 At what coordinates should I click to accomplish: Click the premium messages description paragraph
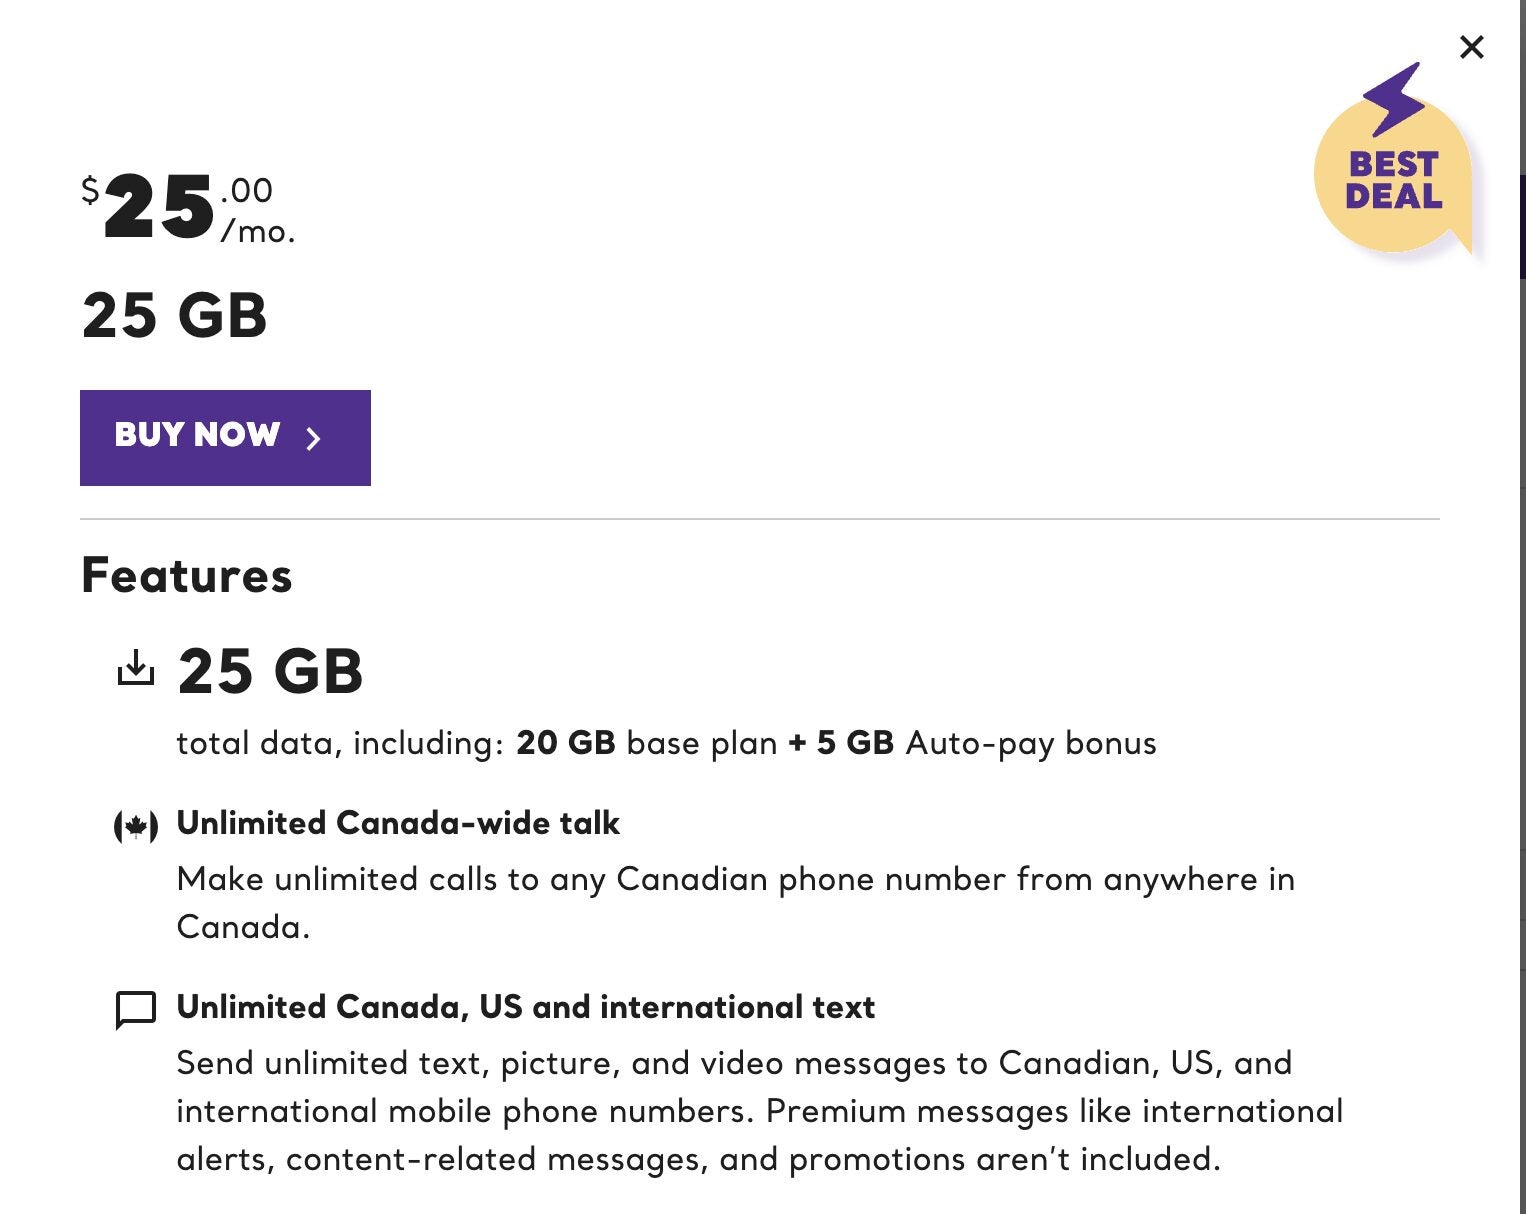pyautogui.click(x=758, y=1111)
